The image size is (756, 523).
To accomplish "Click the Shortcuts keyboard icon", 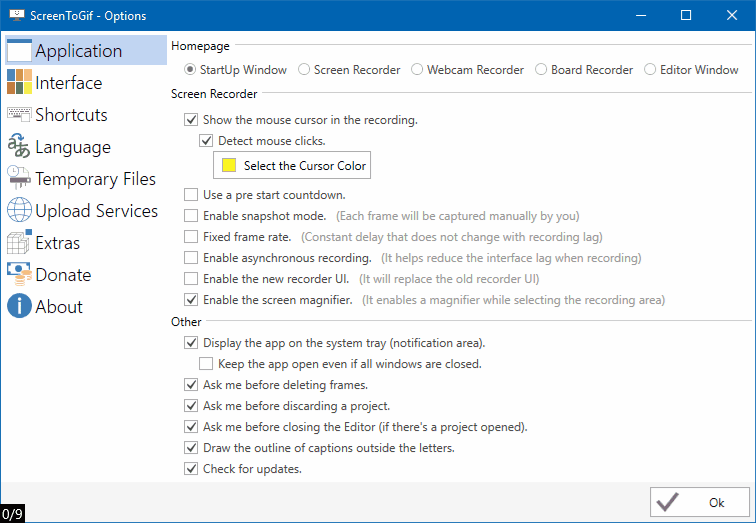I will 19,114.
